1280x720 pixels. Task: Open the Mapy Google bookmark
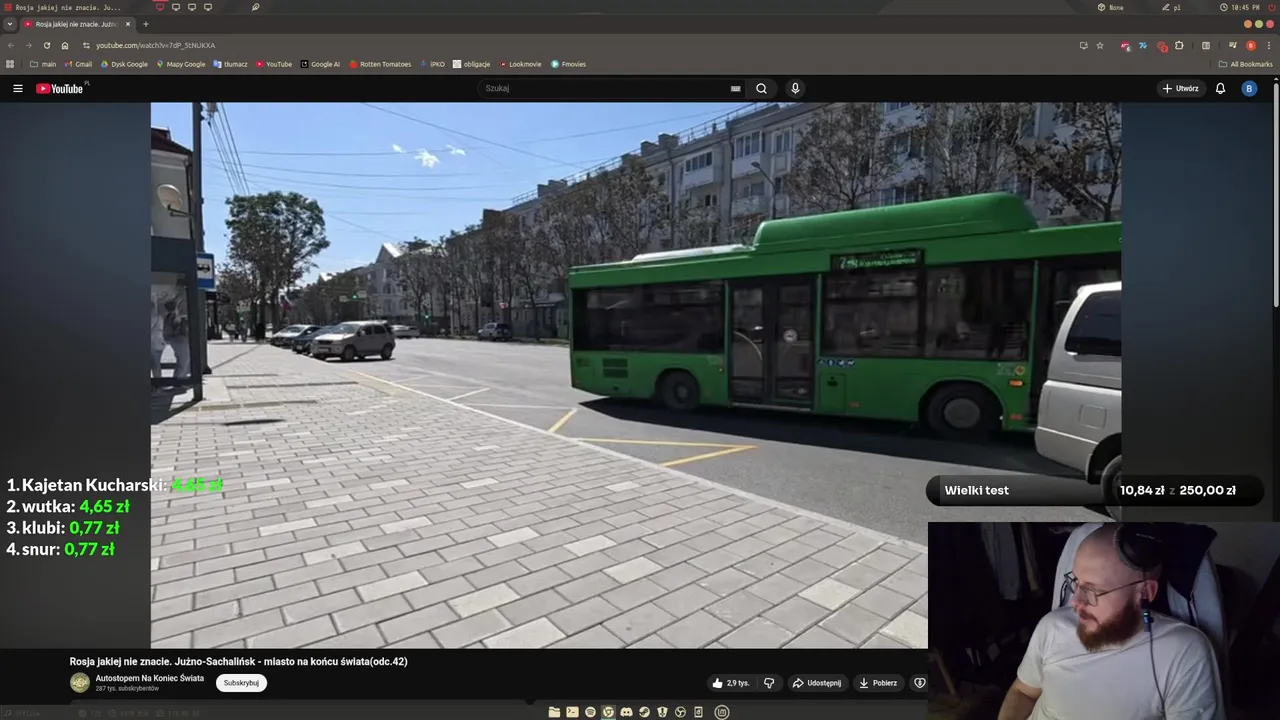[180, 64]
